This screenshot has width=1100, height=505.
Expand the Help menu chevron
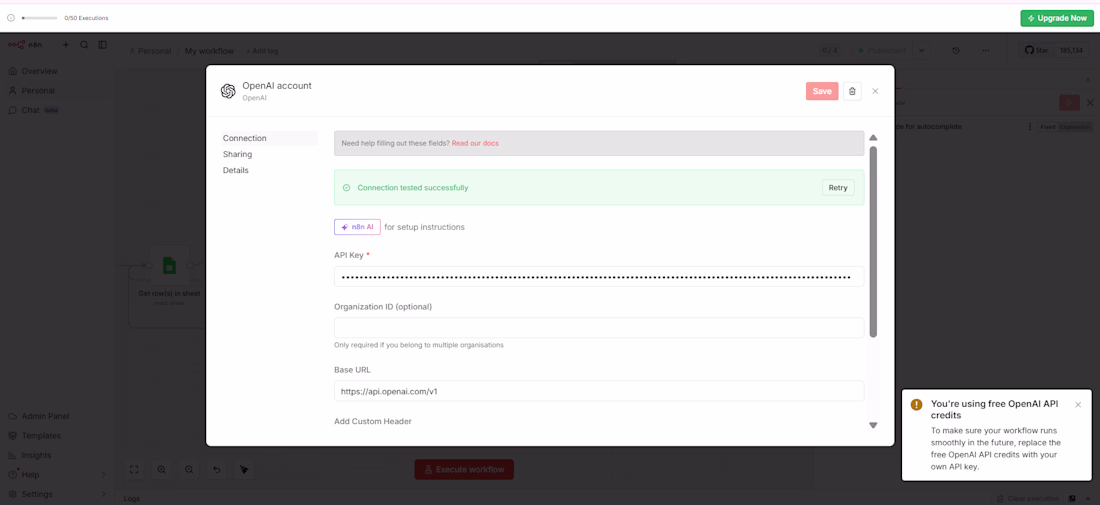pyautogui.click(x=104, y=475)
